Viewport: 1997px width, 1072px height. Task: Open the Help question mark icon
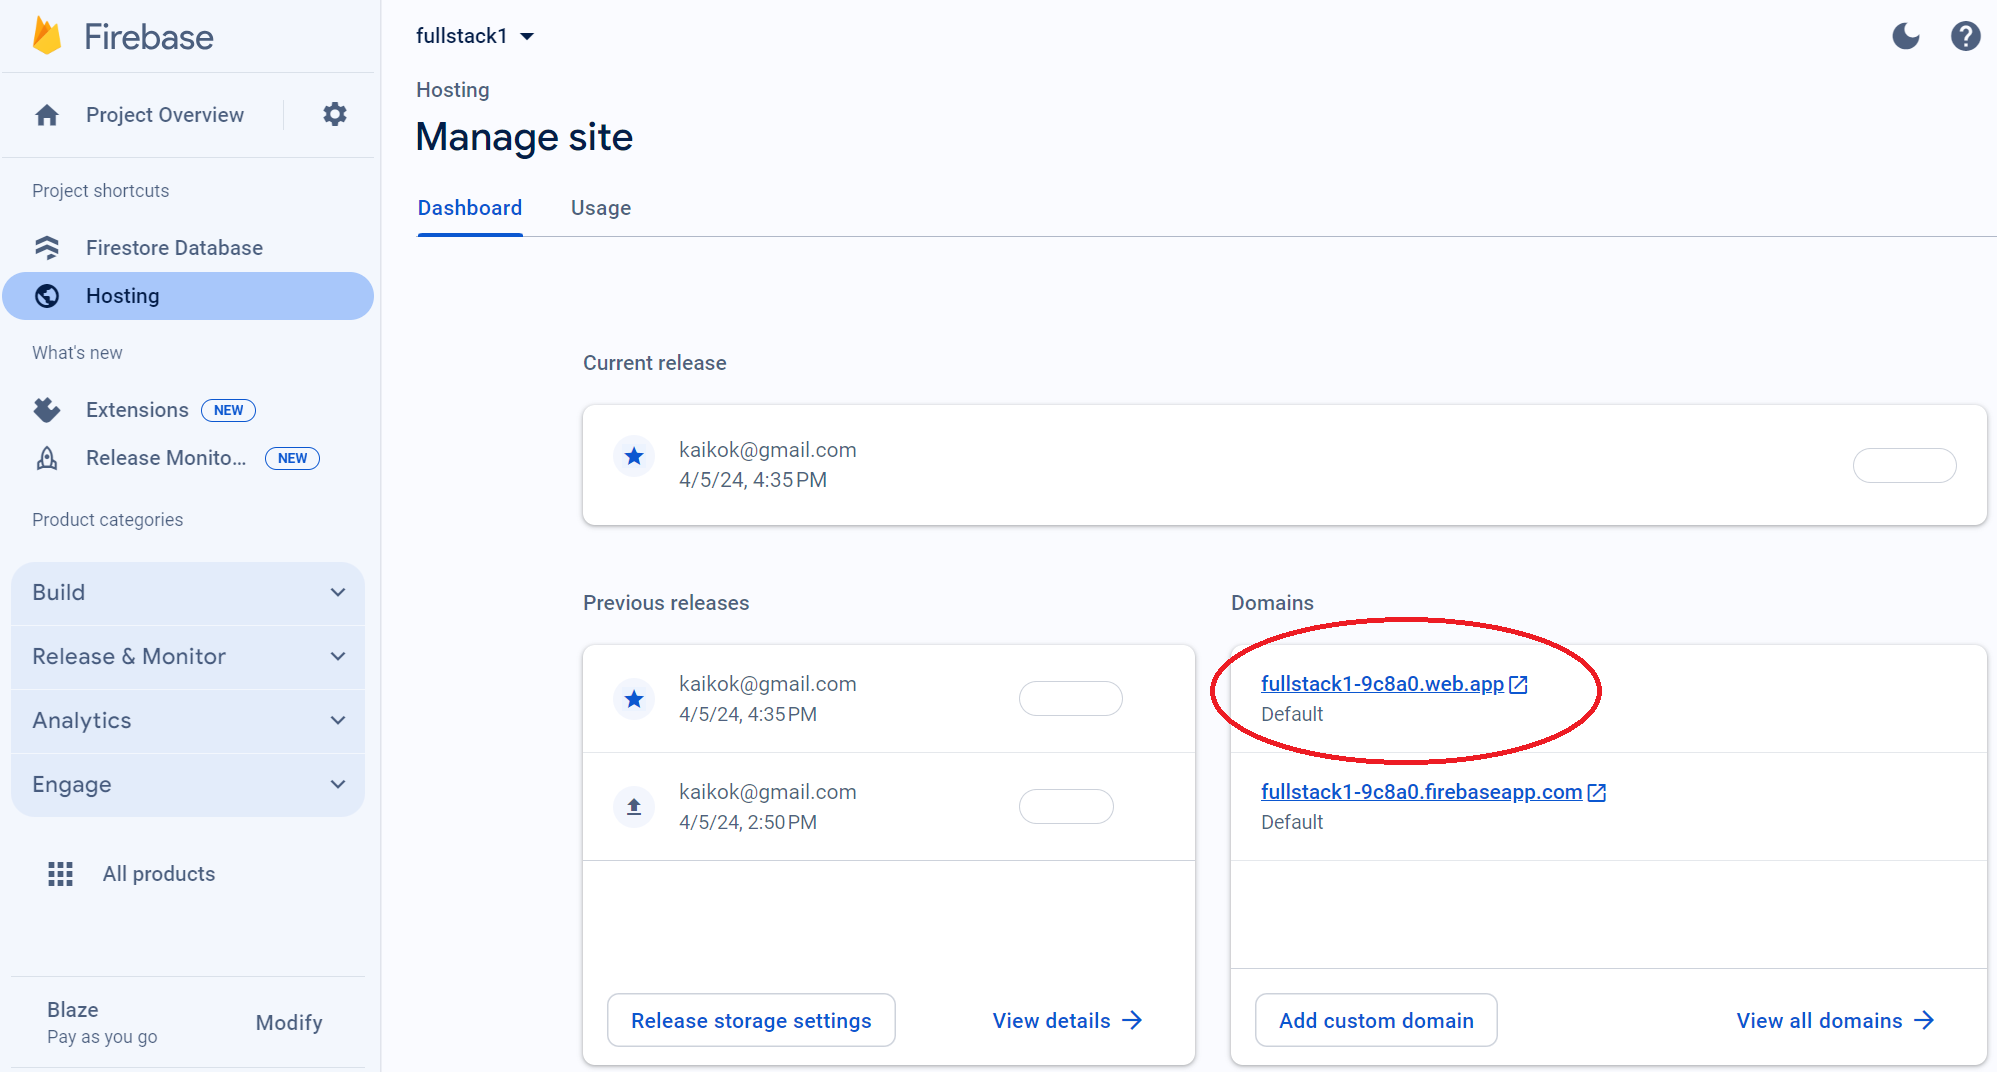click(1965, 36)
